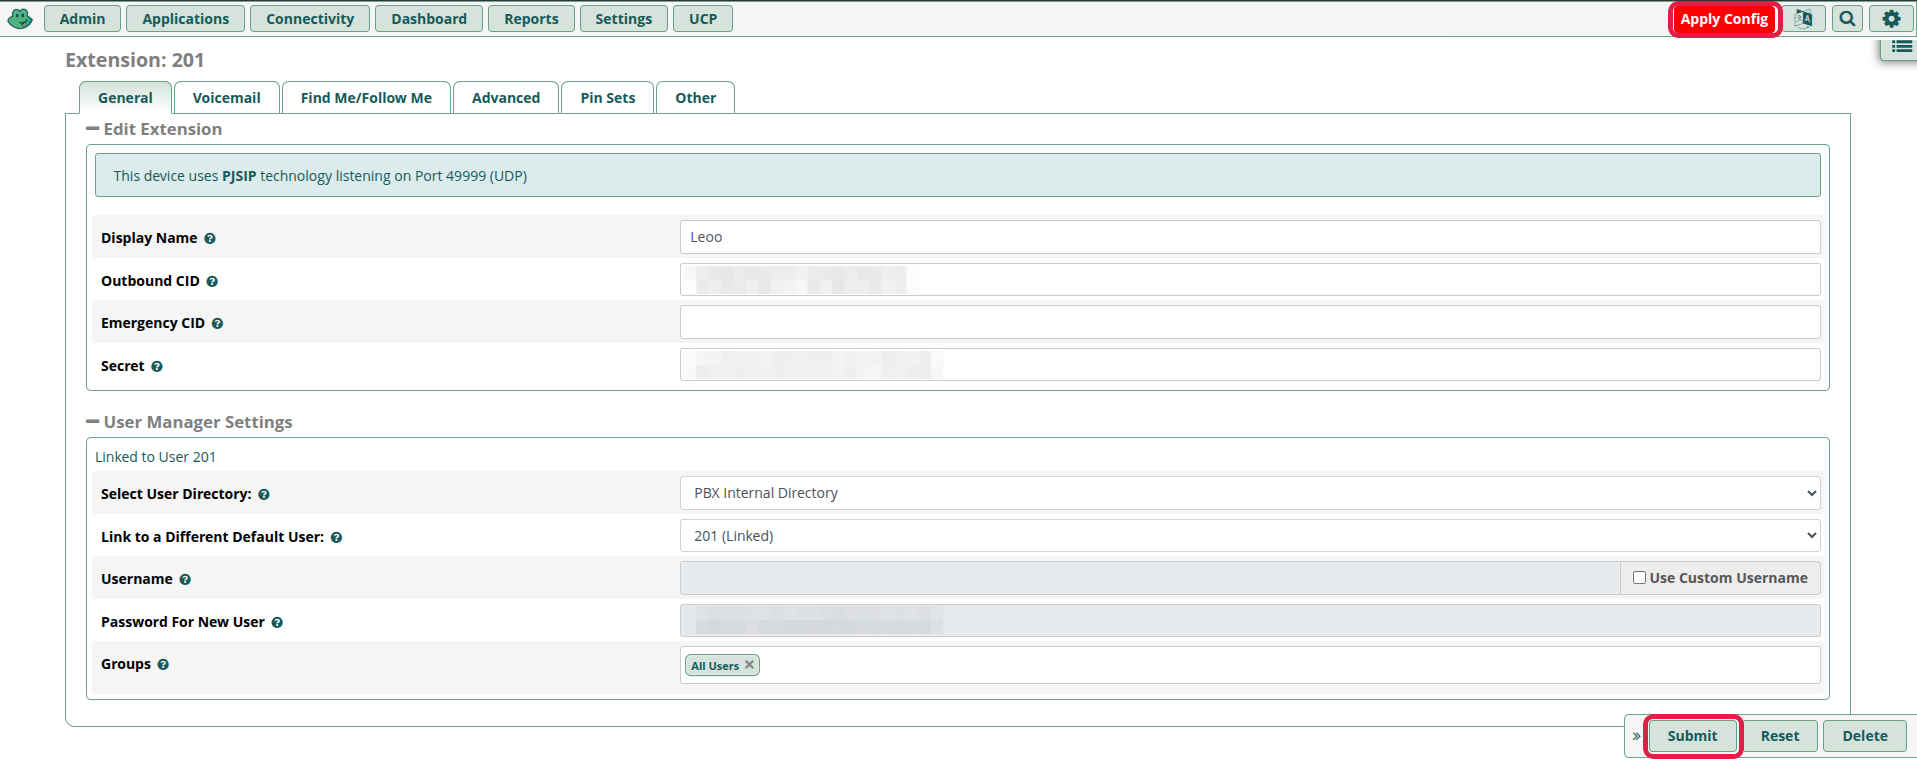The height and width of the screenshot is (765, 1917).
Task: Open the search magnifier icon
Action: [1848, 19]
